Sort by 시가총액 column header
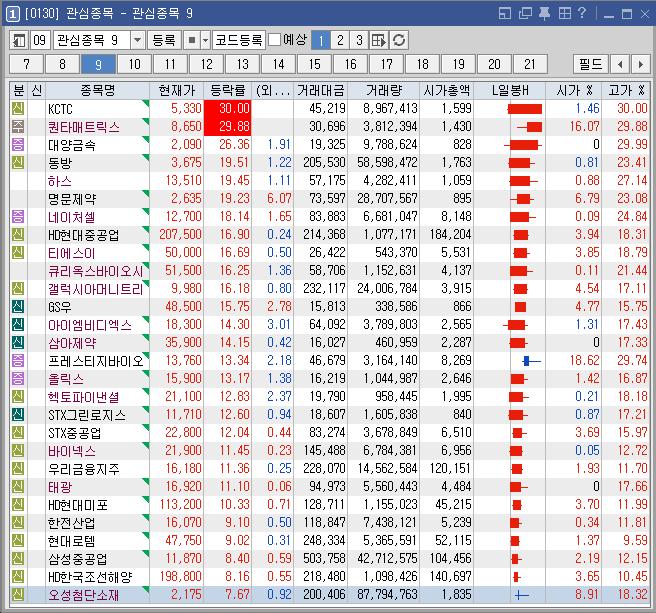Image resolution: width=656 pixels, height=613 pixels. pos(446,90)
